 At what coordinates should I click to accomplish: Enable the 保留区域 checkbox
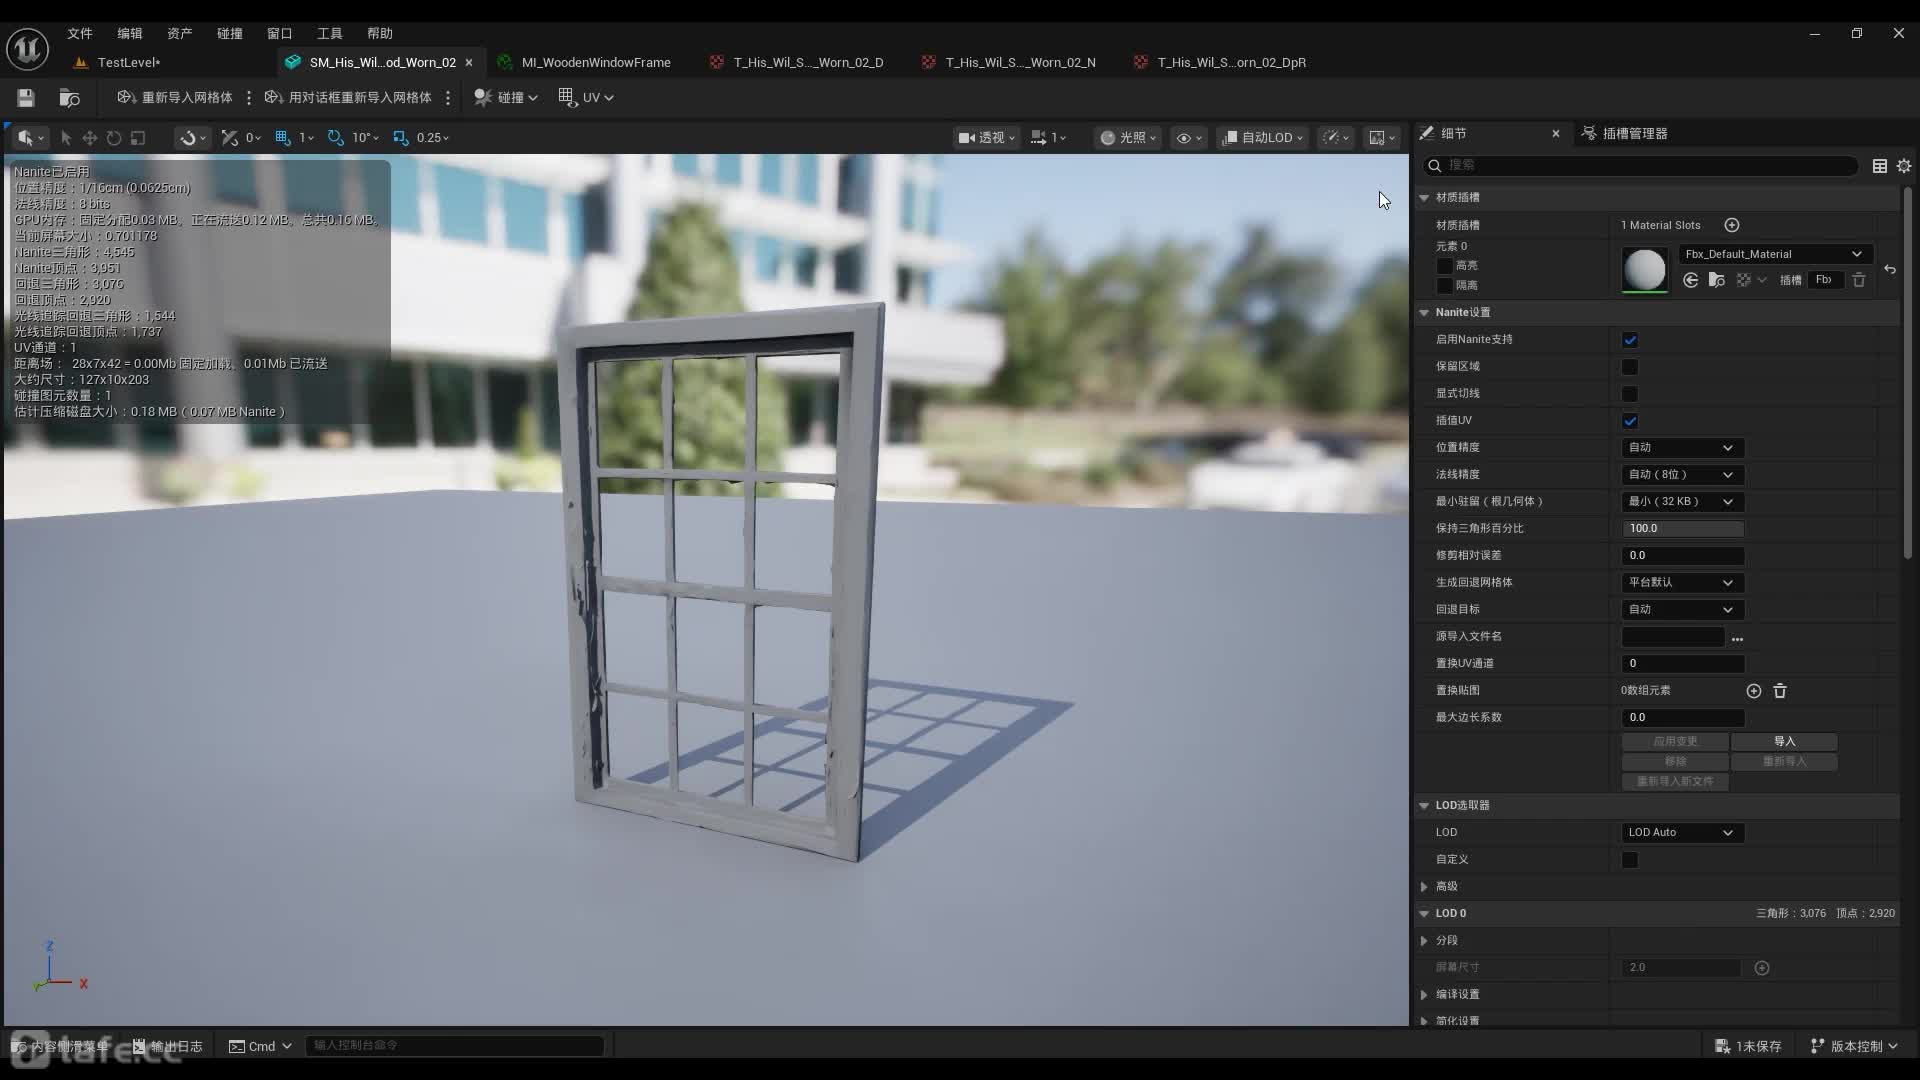click(x=1630, y=367)
